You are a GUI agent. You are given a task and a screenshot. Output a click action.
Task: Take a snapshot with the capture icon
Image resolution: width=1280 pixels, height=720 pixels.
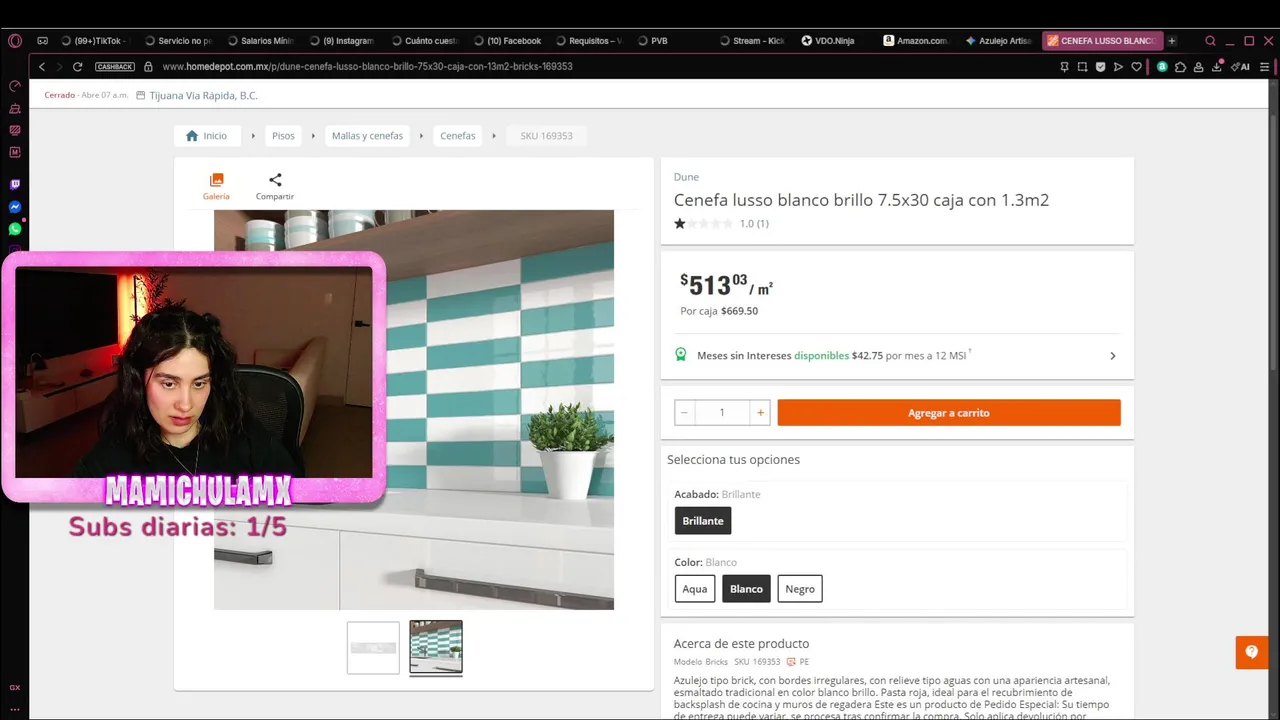1082,67
